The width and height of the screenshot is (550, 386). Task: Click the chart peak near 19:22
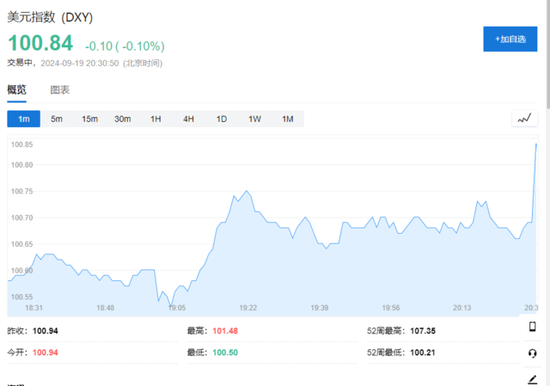point(247,191)
